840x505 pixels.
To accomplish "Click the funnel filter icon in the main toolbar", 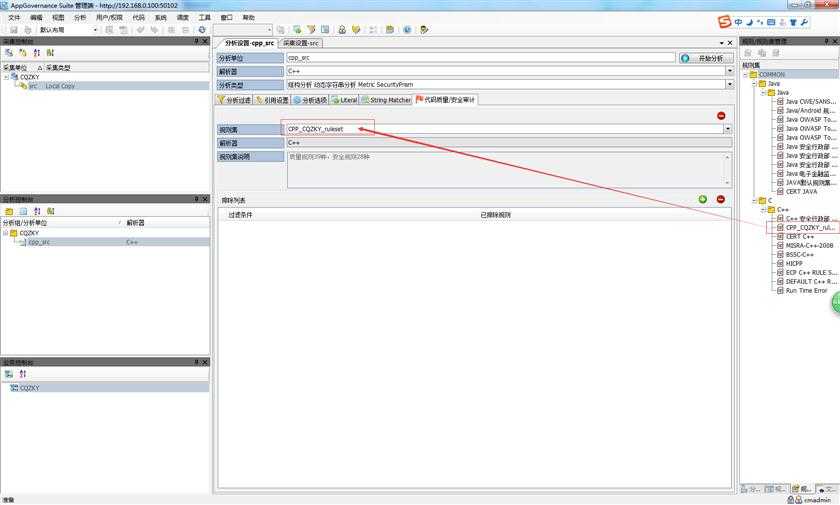I will pos(311,30).
